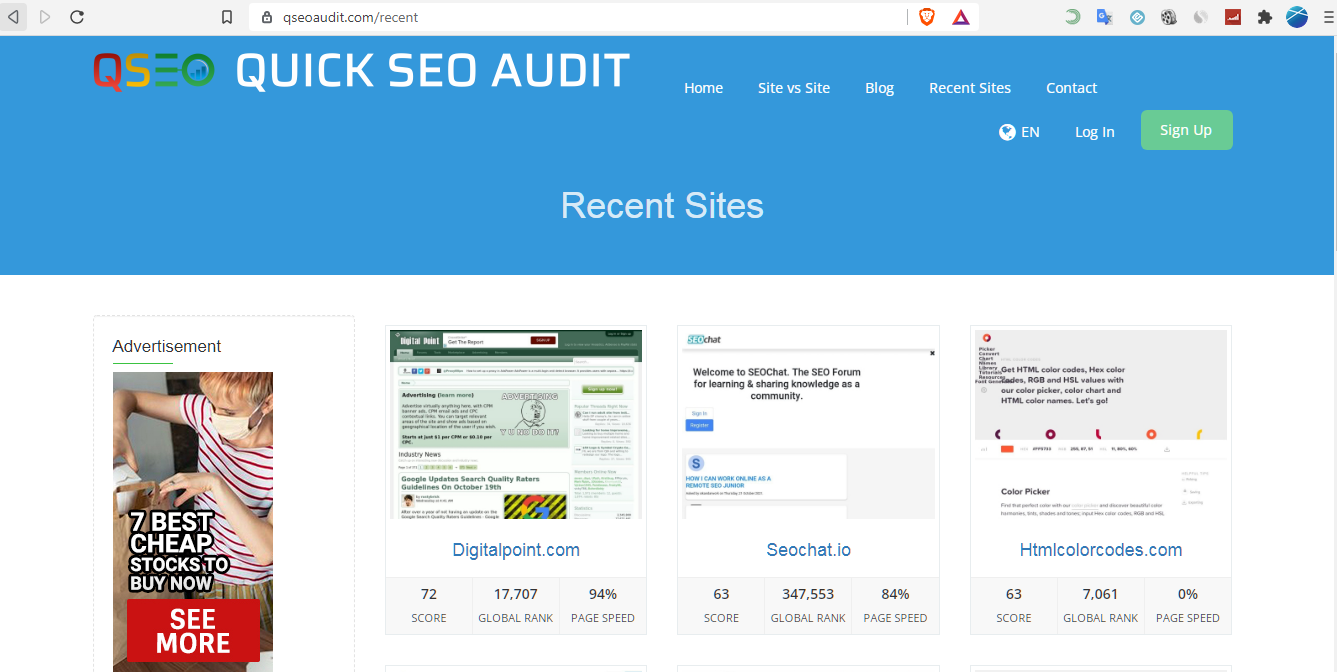The image size is (1337, 672).
Task: Click the QSEO colorful logo
Action: coord(153,71)
